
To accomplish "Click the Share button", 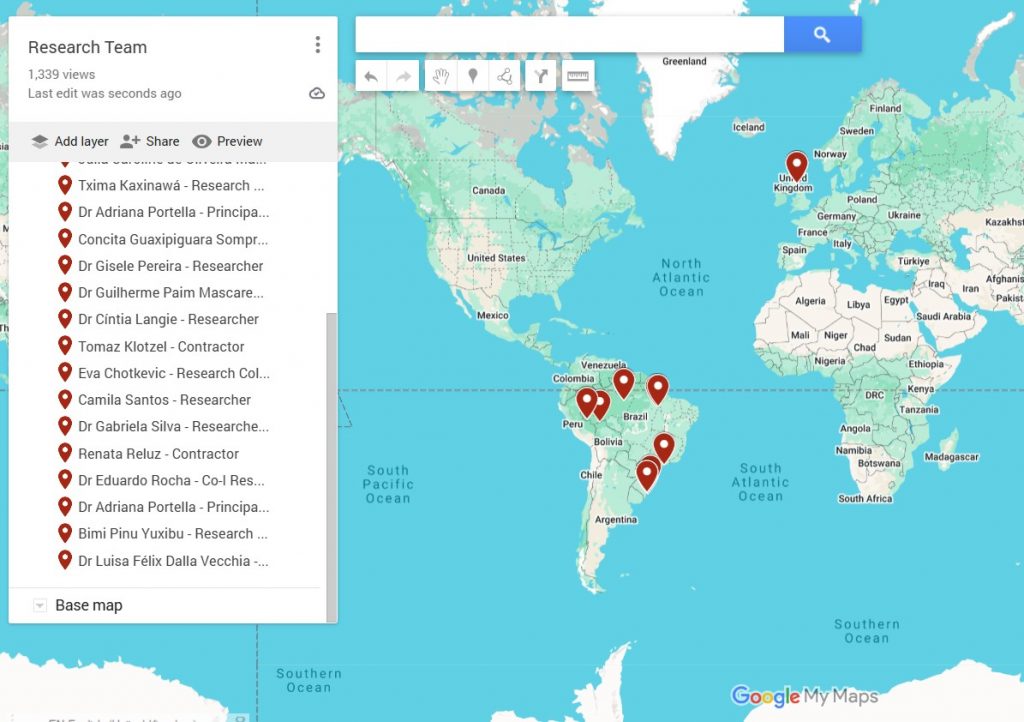I will 150,141.
